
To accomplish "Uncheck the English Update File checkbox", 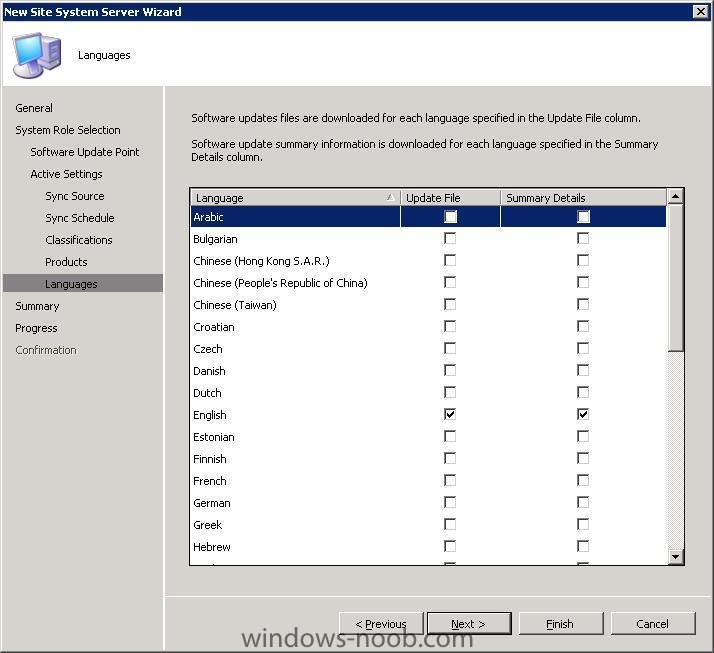I will (x=450, y=414).
